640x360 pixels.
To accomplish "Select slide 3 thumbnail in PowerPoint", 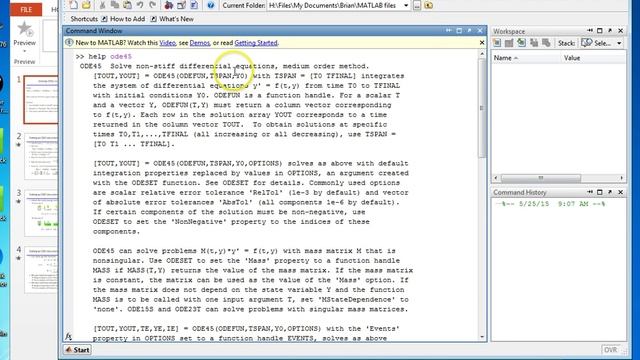I will 41,213.
